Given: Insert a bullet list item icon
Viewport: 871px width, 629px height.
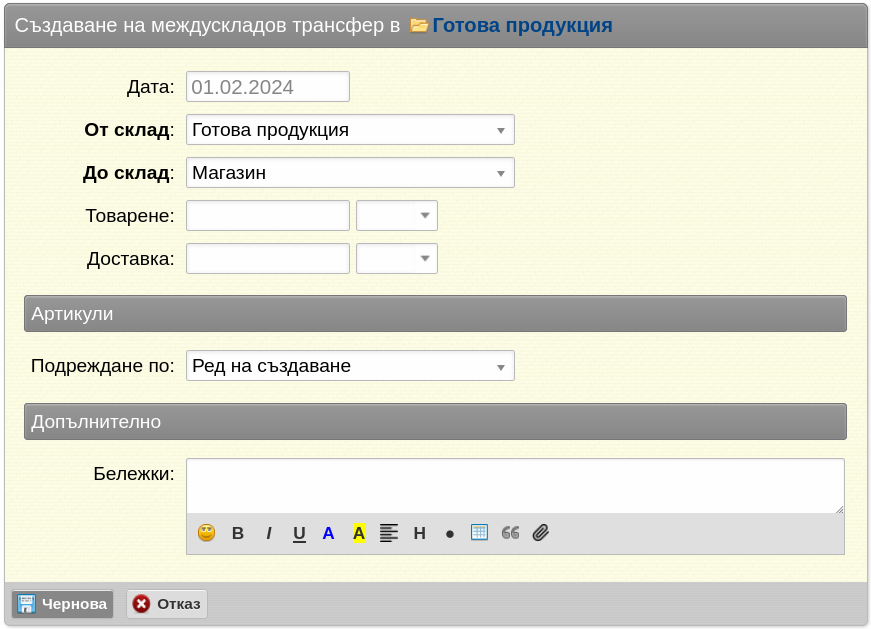Looking at the screenshot, I should point(449,534).
